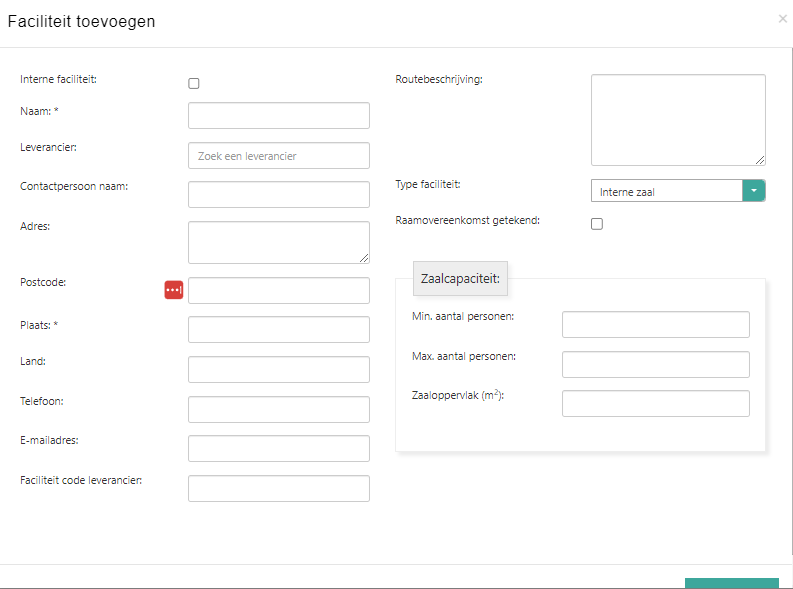Viewport: 793px width, 589px height.
Task: Enable the Interne faciliteit checkbox
Action: pyautogui.click(x=194, y=83)
